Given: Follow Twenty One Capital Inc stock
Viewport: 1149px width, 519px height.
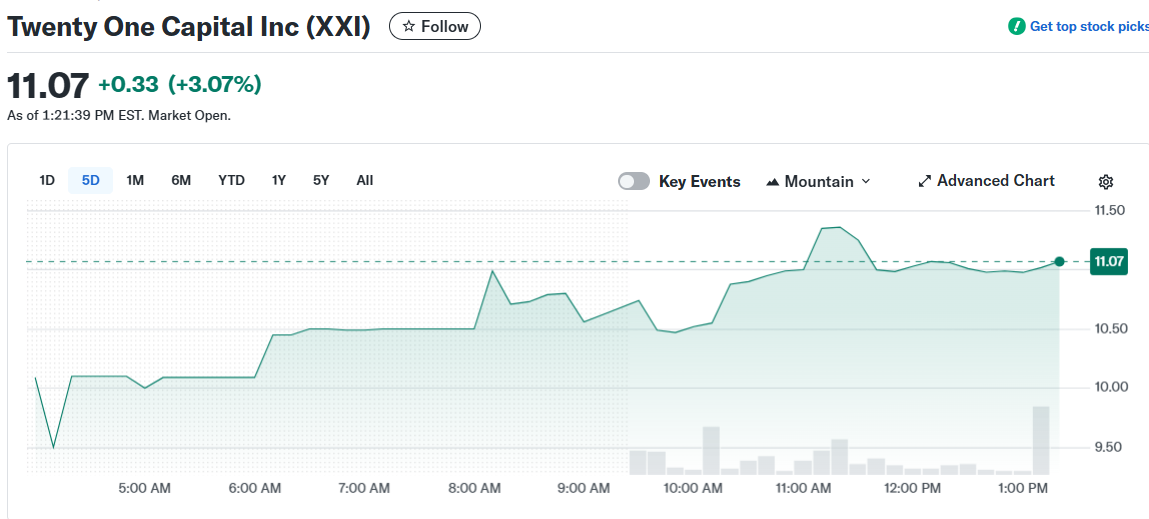Looking at the screenshot, I should 435,27.
